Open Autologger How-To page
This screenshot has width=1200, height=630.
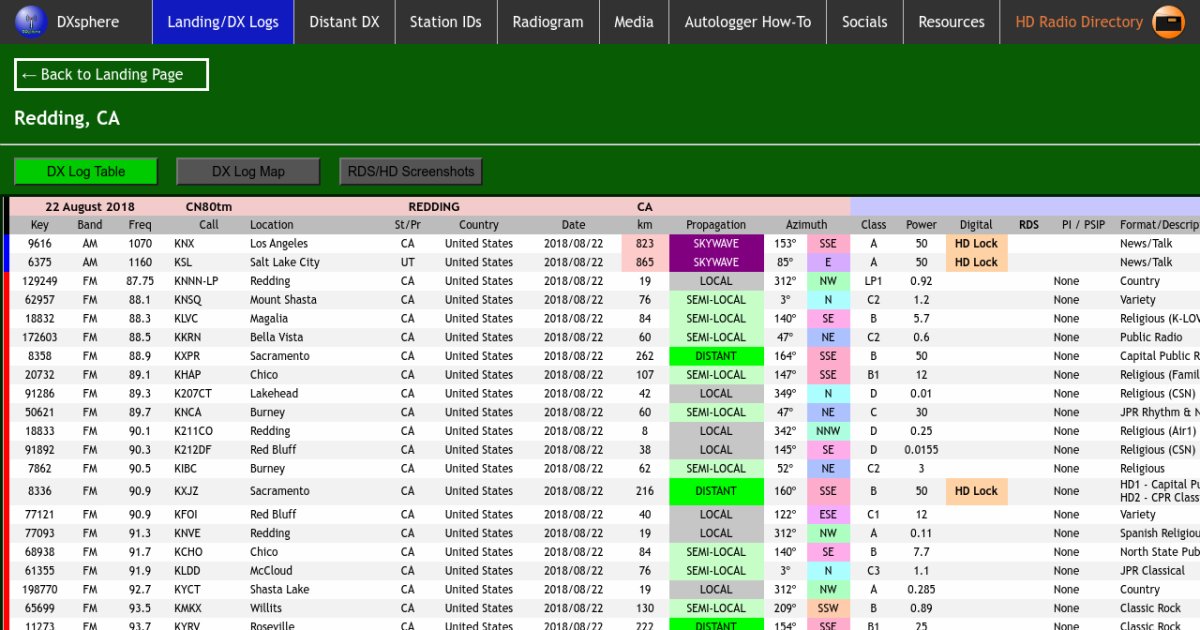tap(747, 22)
